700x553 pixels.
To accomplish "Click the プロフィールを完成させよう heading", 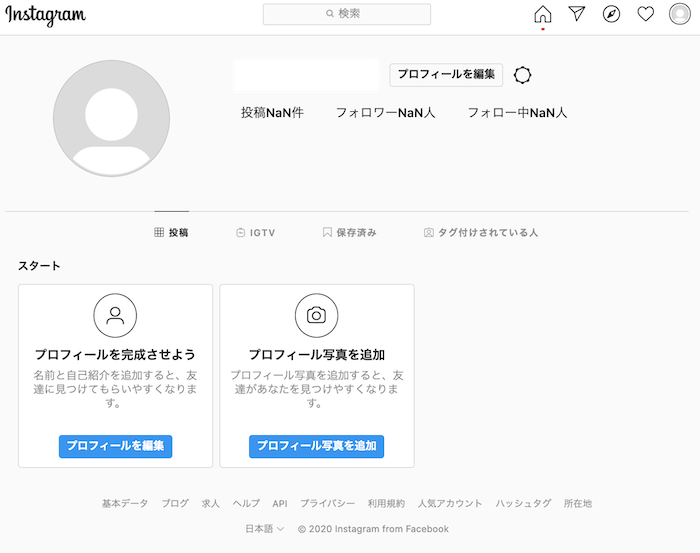I will pyautogui.click(x=115, y=355).
